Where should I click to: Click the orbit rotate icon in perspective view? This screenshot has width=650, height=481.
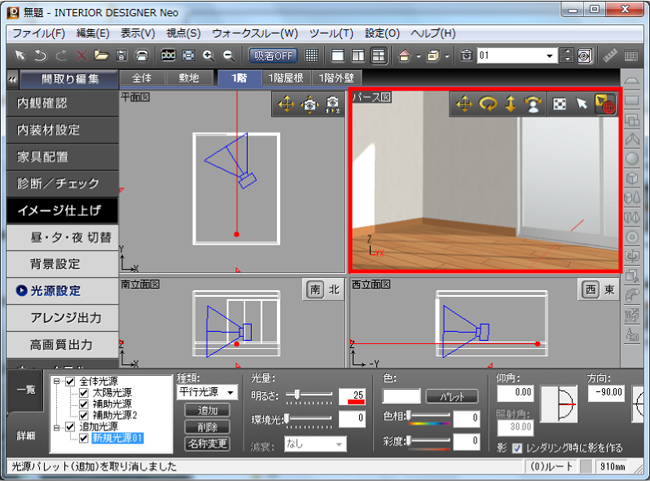click(490, 104)
